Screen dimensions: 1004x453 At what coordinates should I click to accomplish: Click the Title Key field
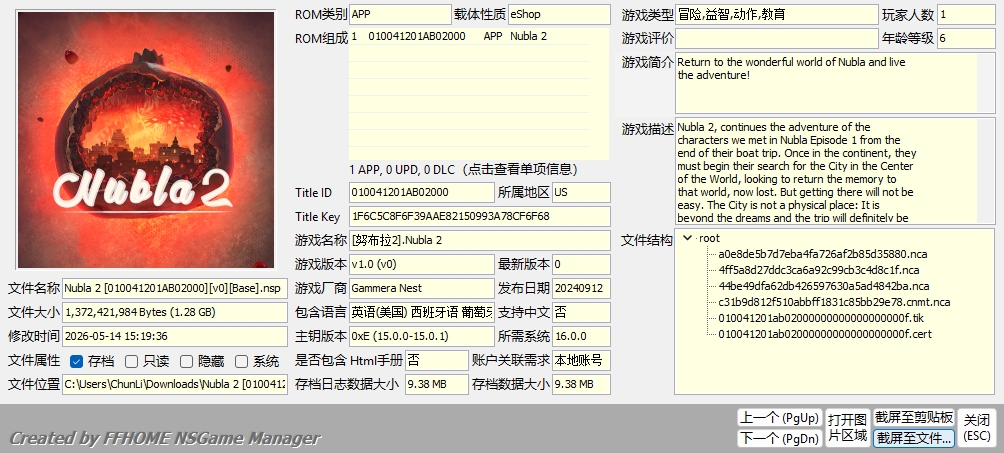(x=480, y=217)
